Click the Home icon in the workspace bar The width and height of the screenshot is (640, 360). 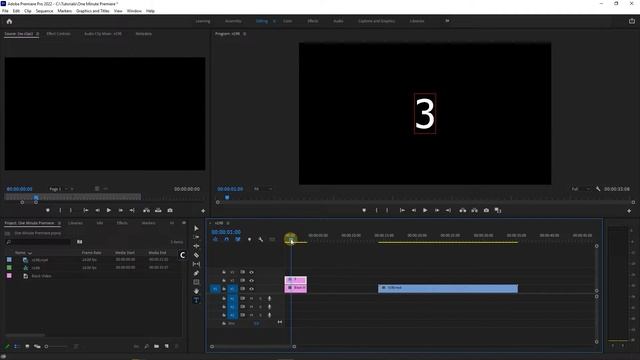[x=9, y=21]
